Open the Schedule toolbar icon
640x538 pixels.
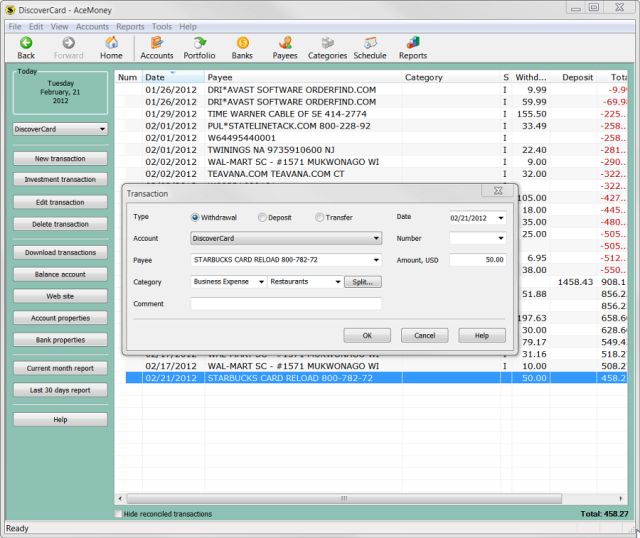370,43
